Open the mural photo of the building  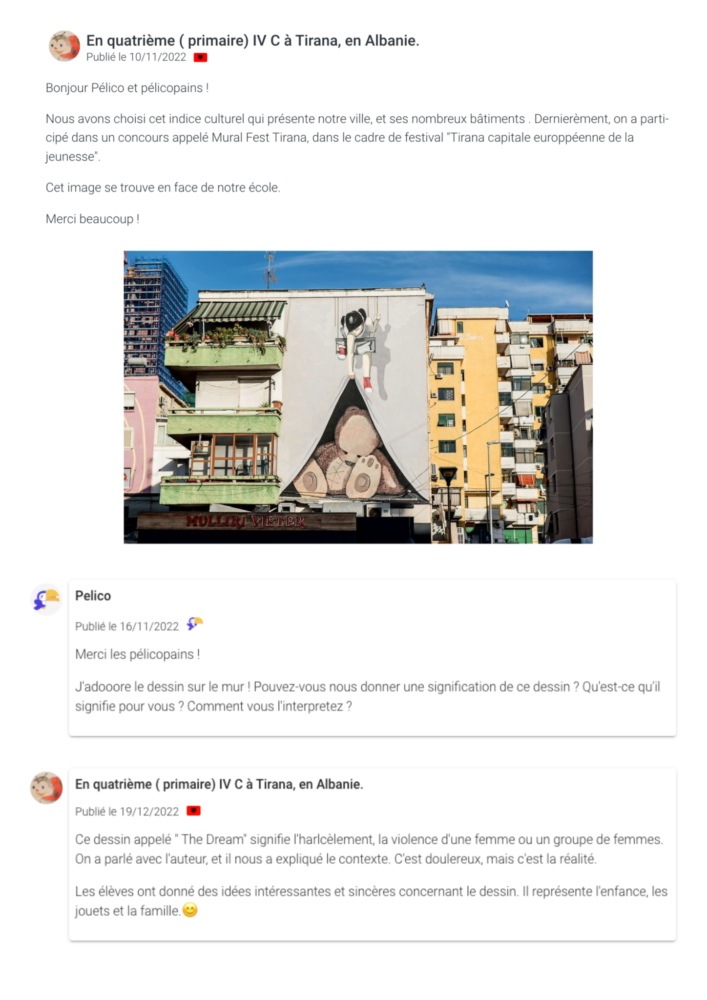(358, 397)
